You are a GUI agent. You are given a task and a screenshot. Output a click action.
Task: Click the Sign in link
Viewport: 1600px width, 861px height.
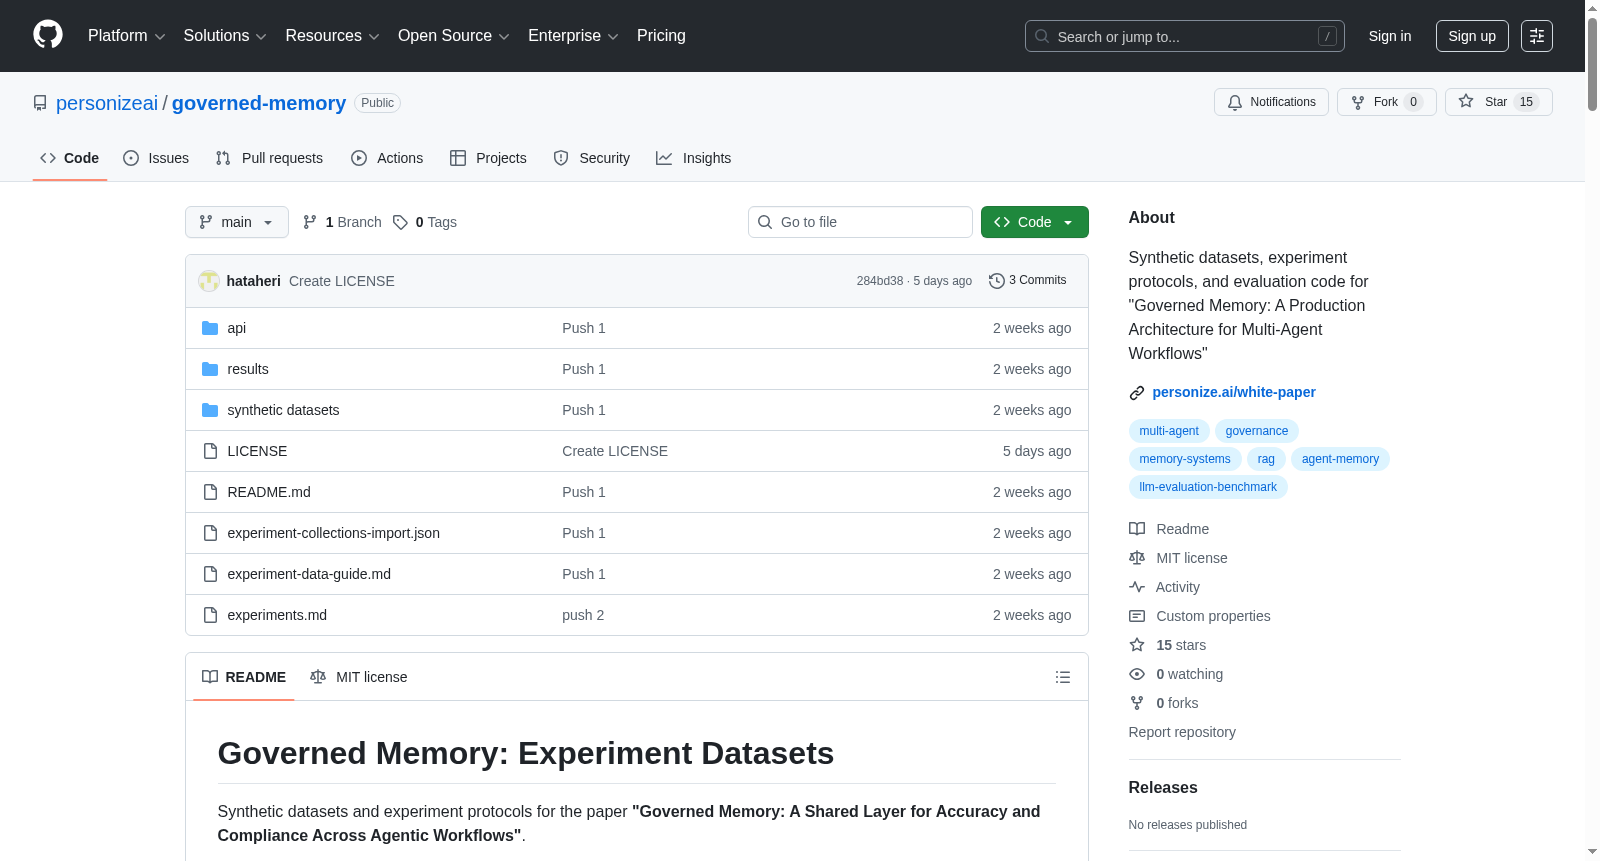1390,36
